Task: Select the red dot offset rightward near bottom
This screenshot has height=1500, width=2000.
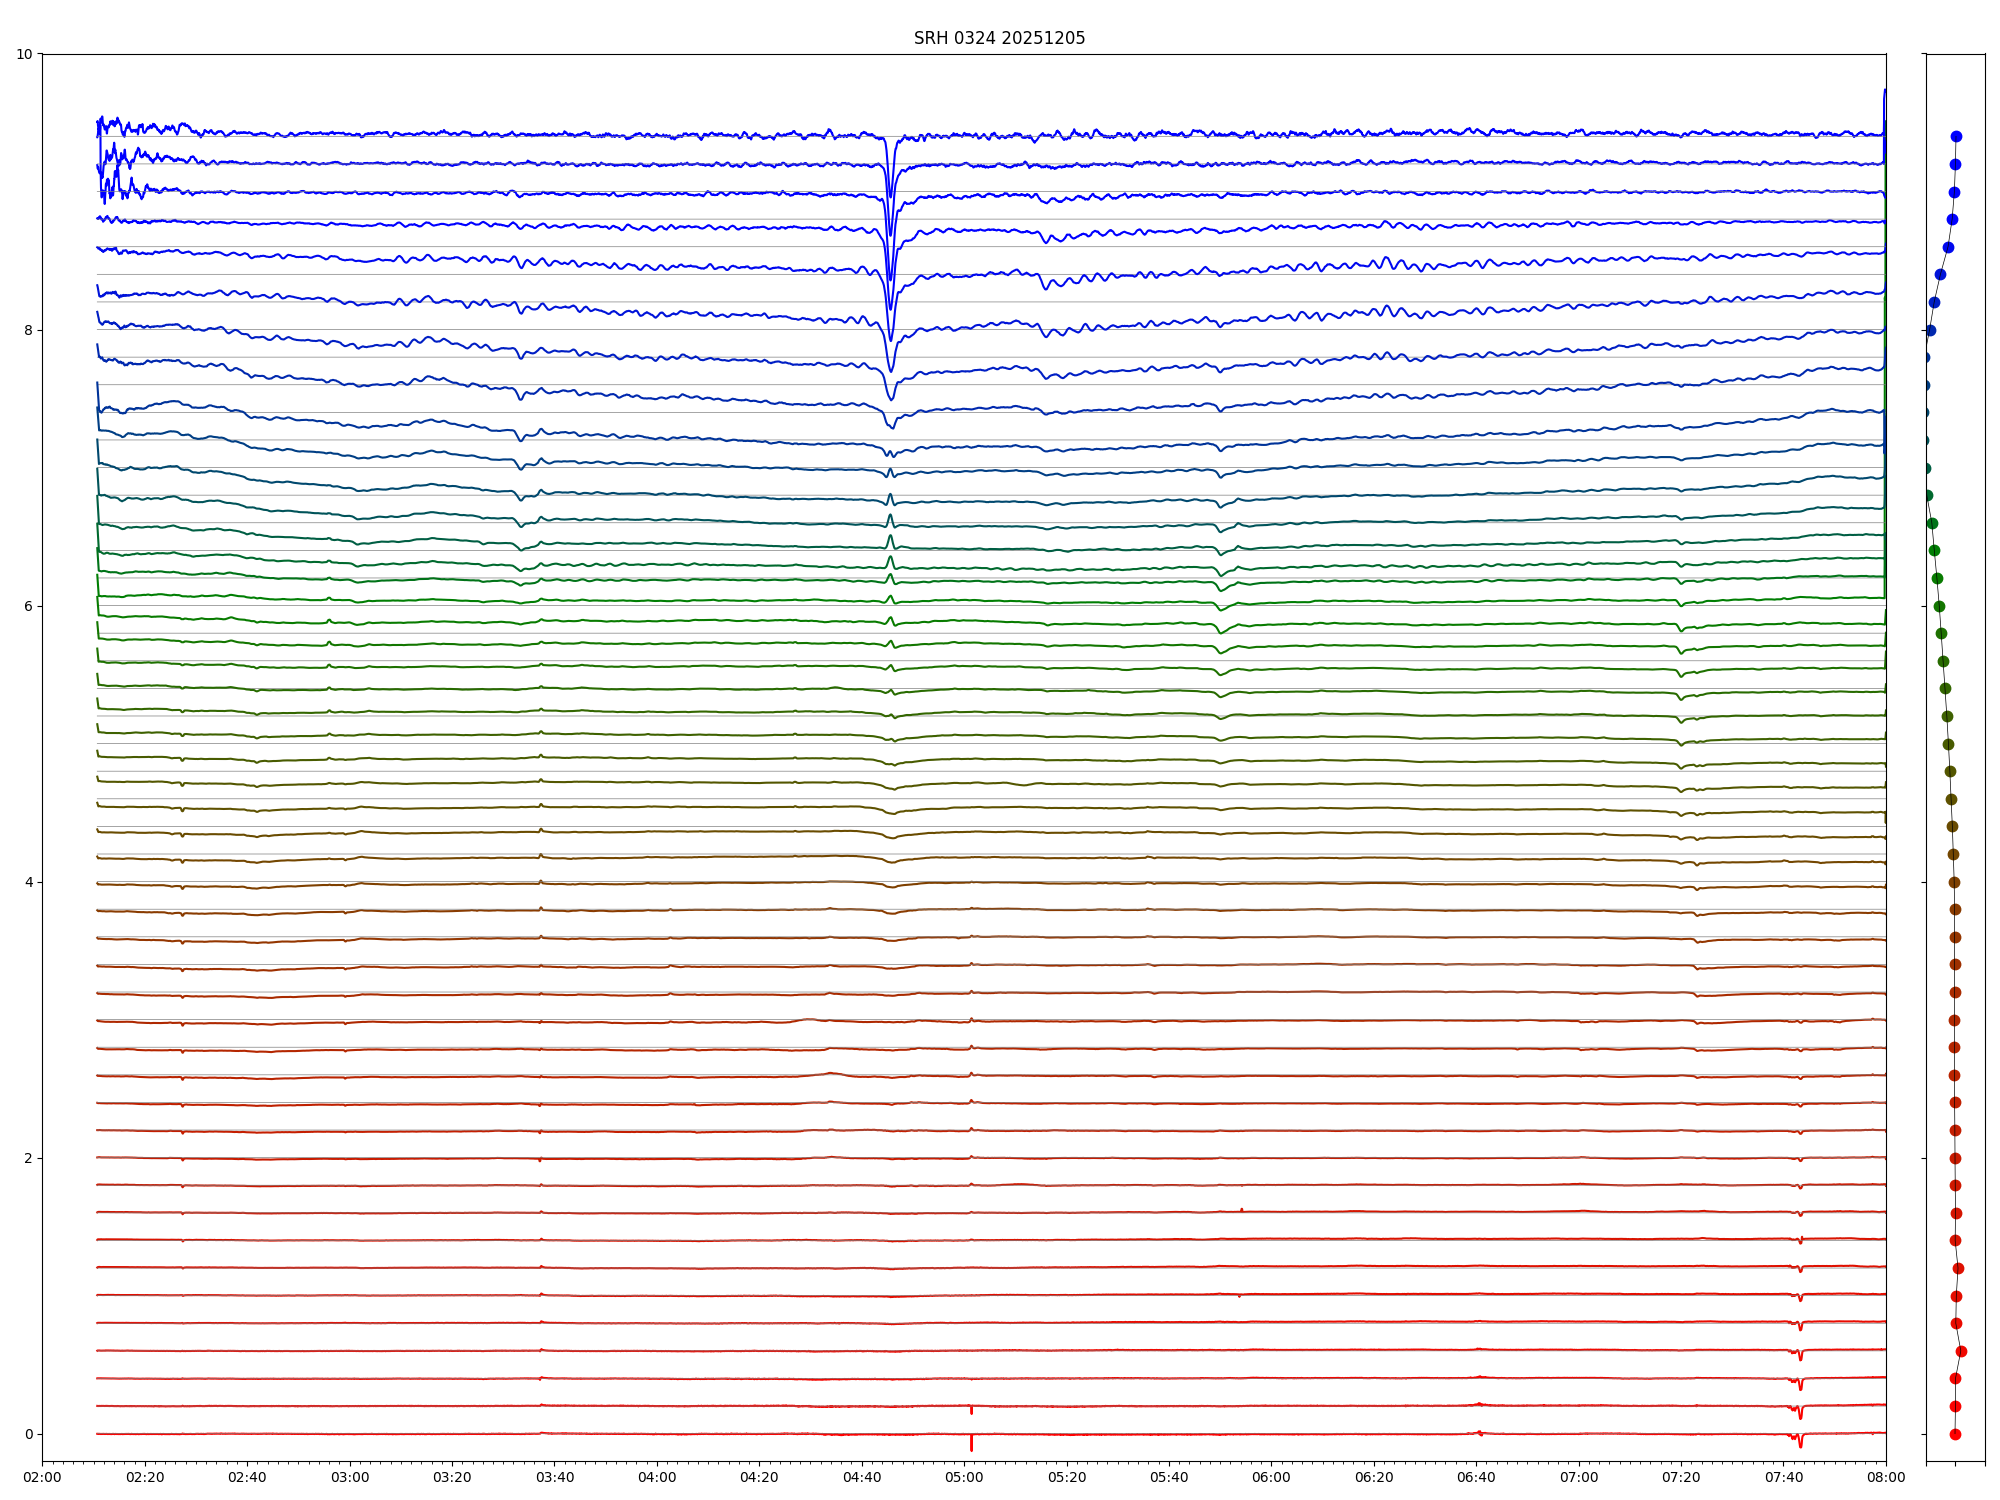Action: click(1961, 1351)
